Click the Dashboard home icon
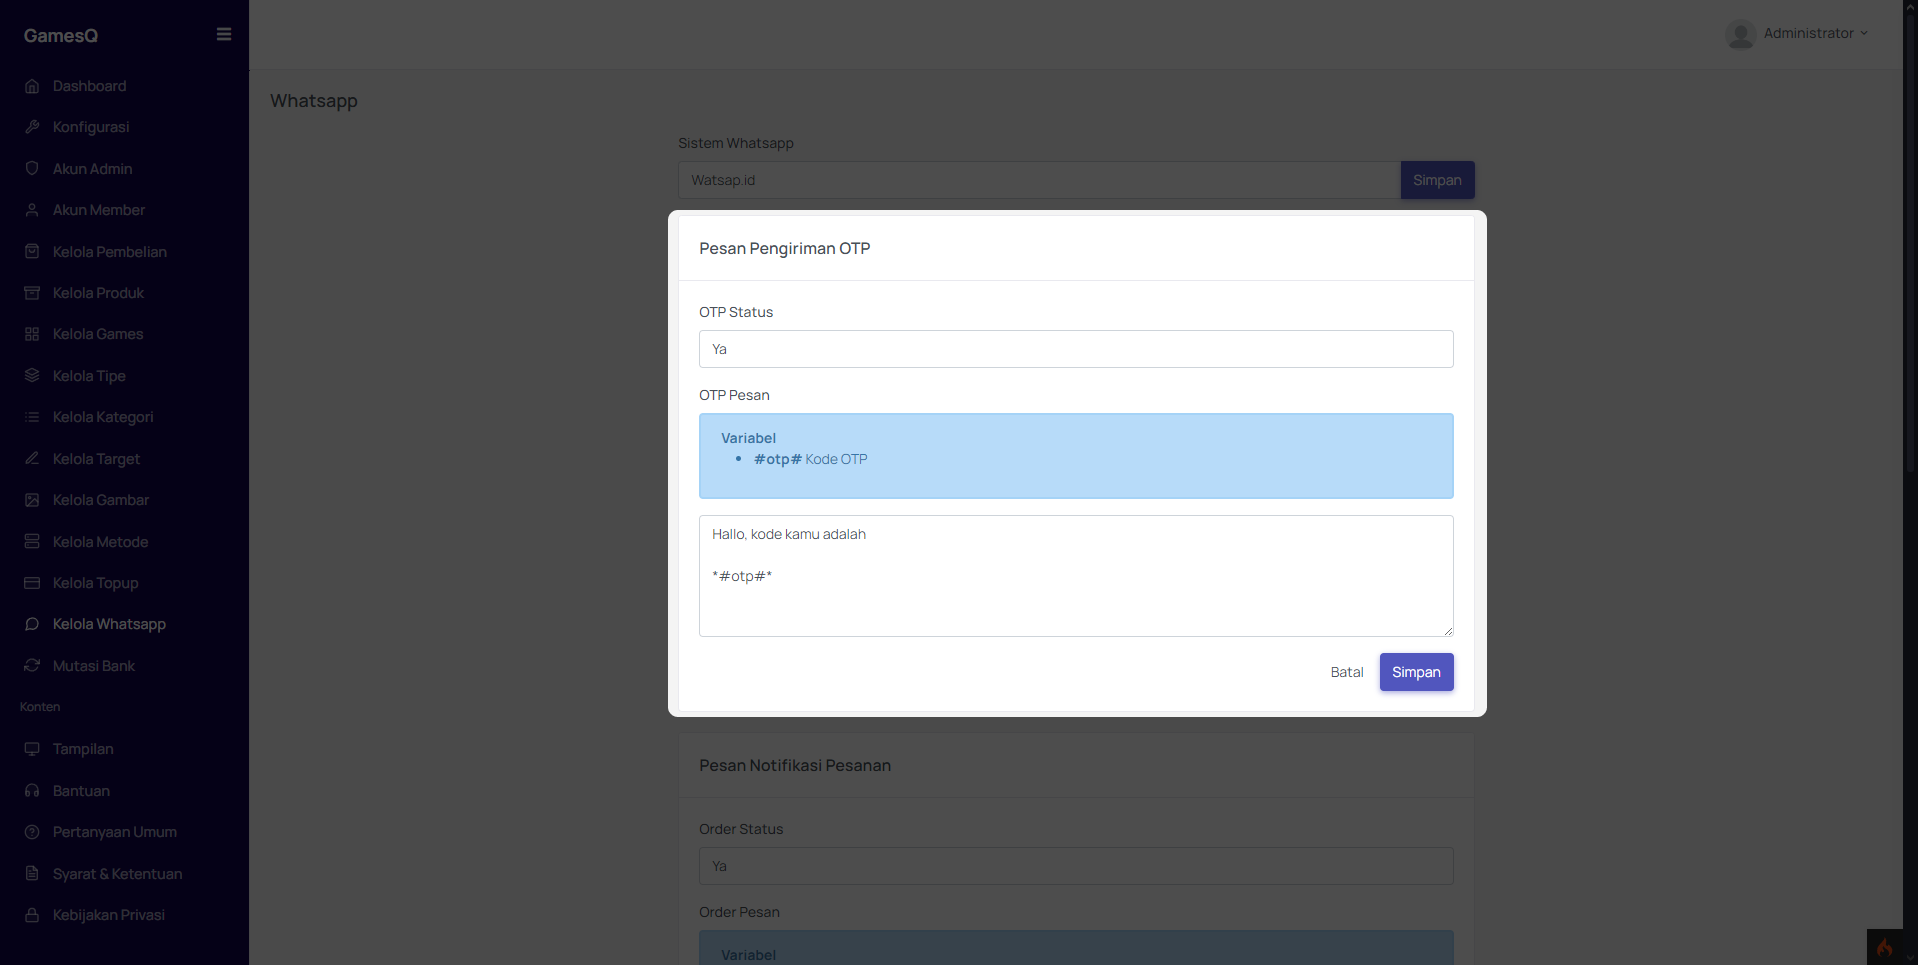Image resolution: width=1918 pixels, height=965 pixels. tap(32, 86)
